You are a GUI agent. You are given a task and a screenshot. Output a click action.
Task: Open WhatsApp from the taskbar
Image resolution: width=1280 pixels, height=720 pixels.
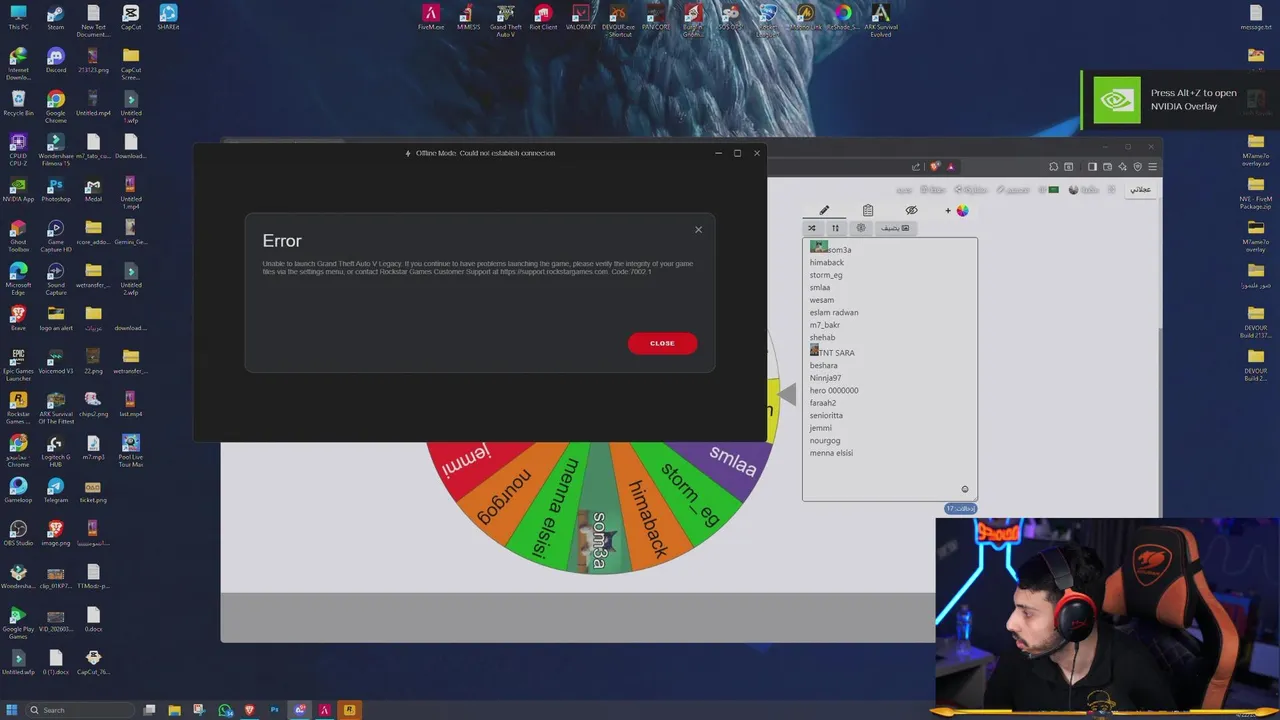point(226,710)
